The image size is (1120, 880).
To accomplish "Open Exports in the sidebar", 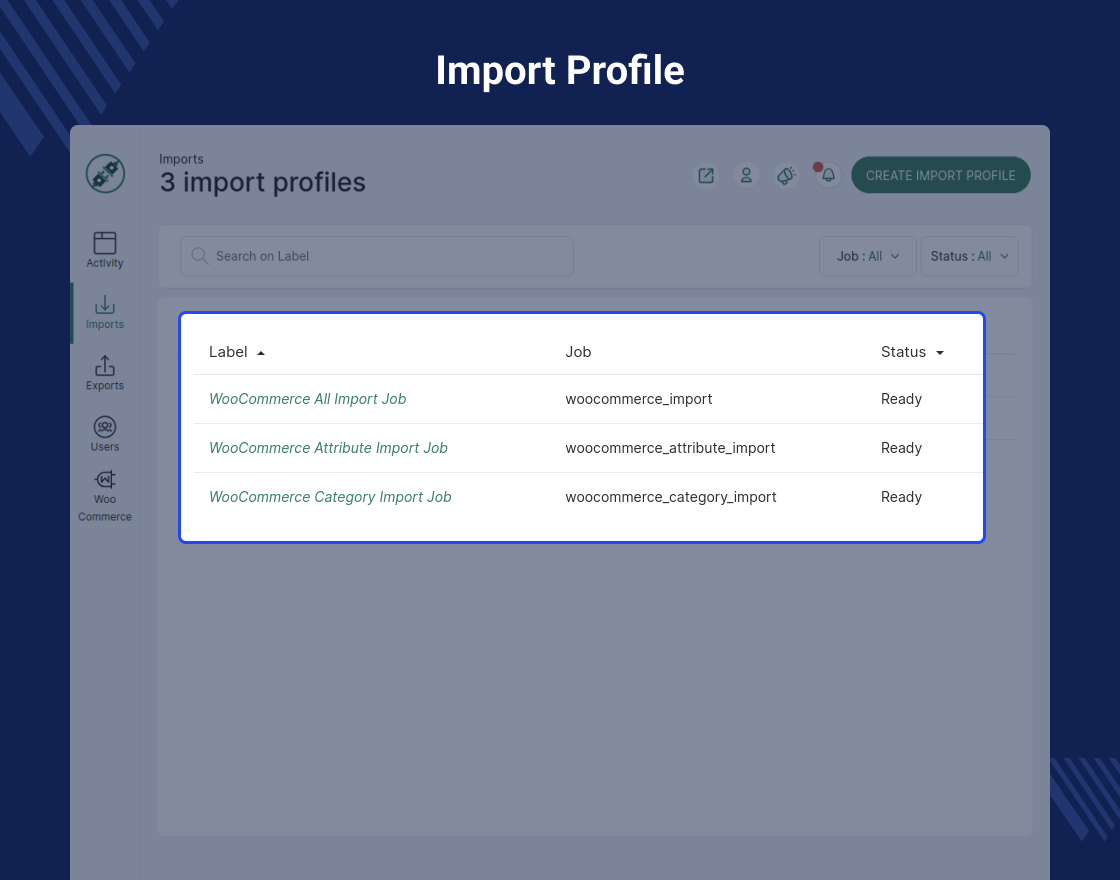I will click(x=104, y=374).
